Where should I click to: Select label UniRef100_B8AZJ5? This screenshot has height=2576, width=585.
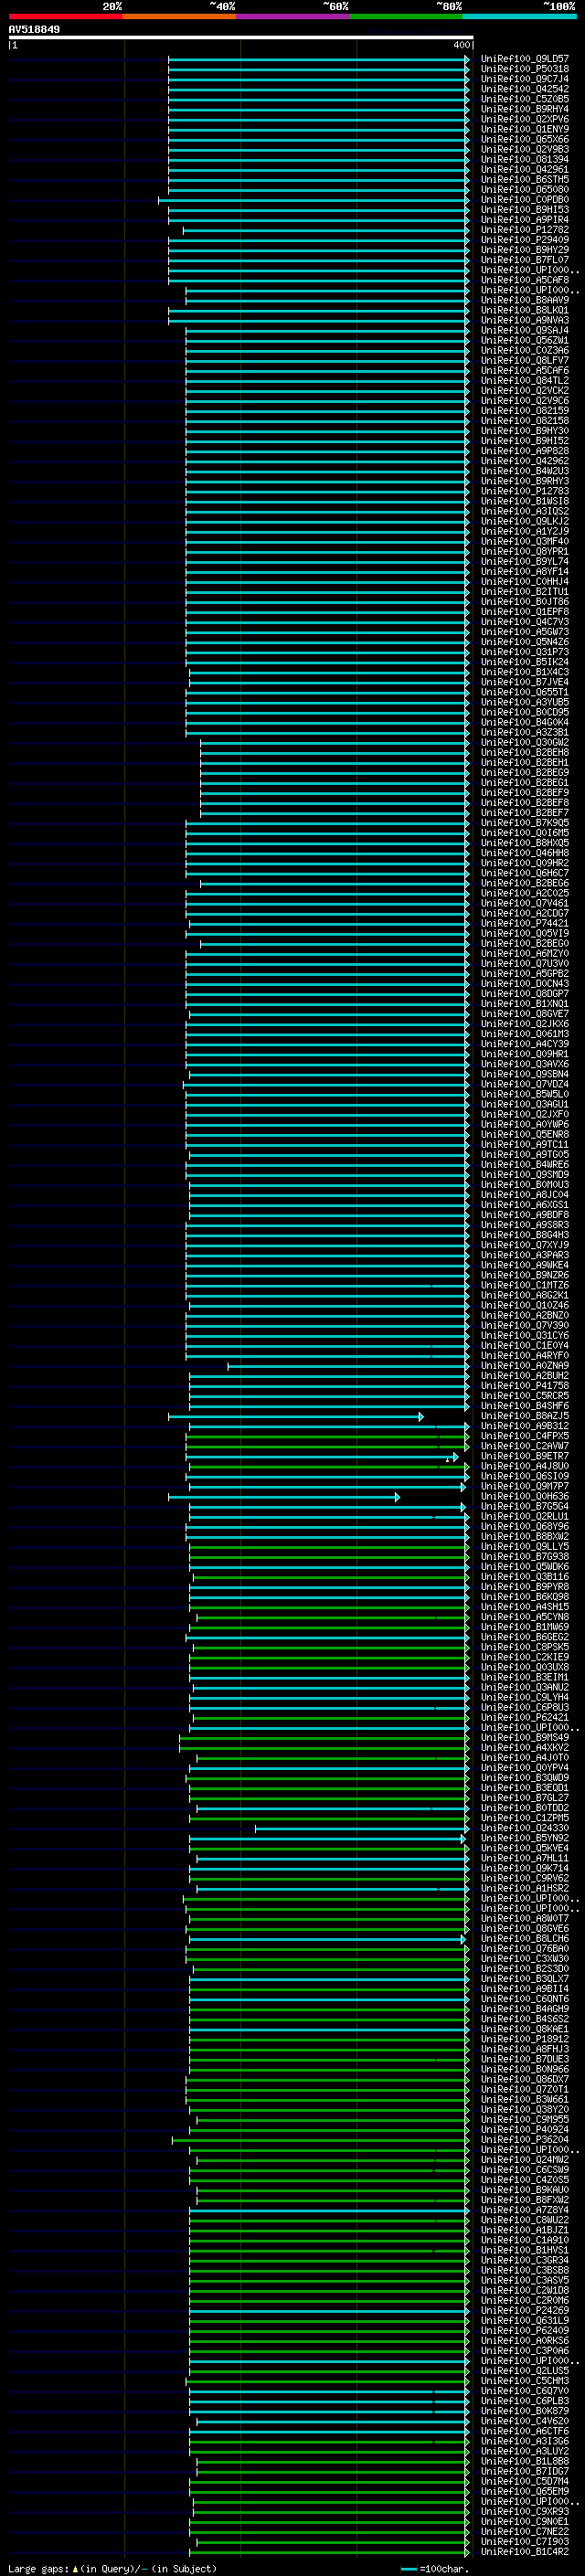524,1416
